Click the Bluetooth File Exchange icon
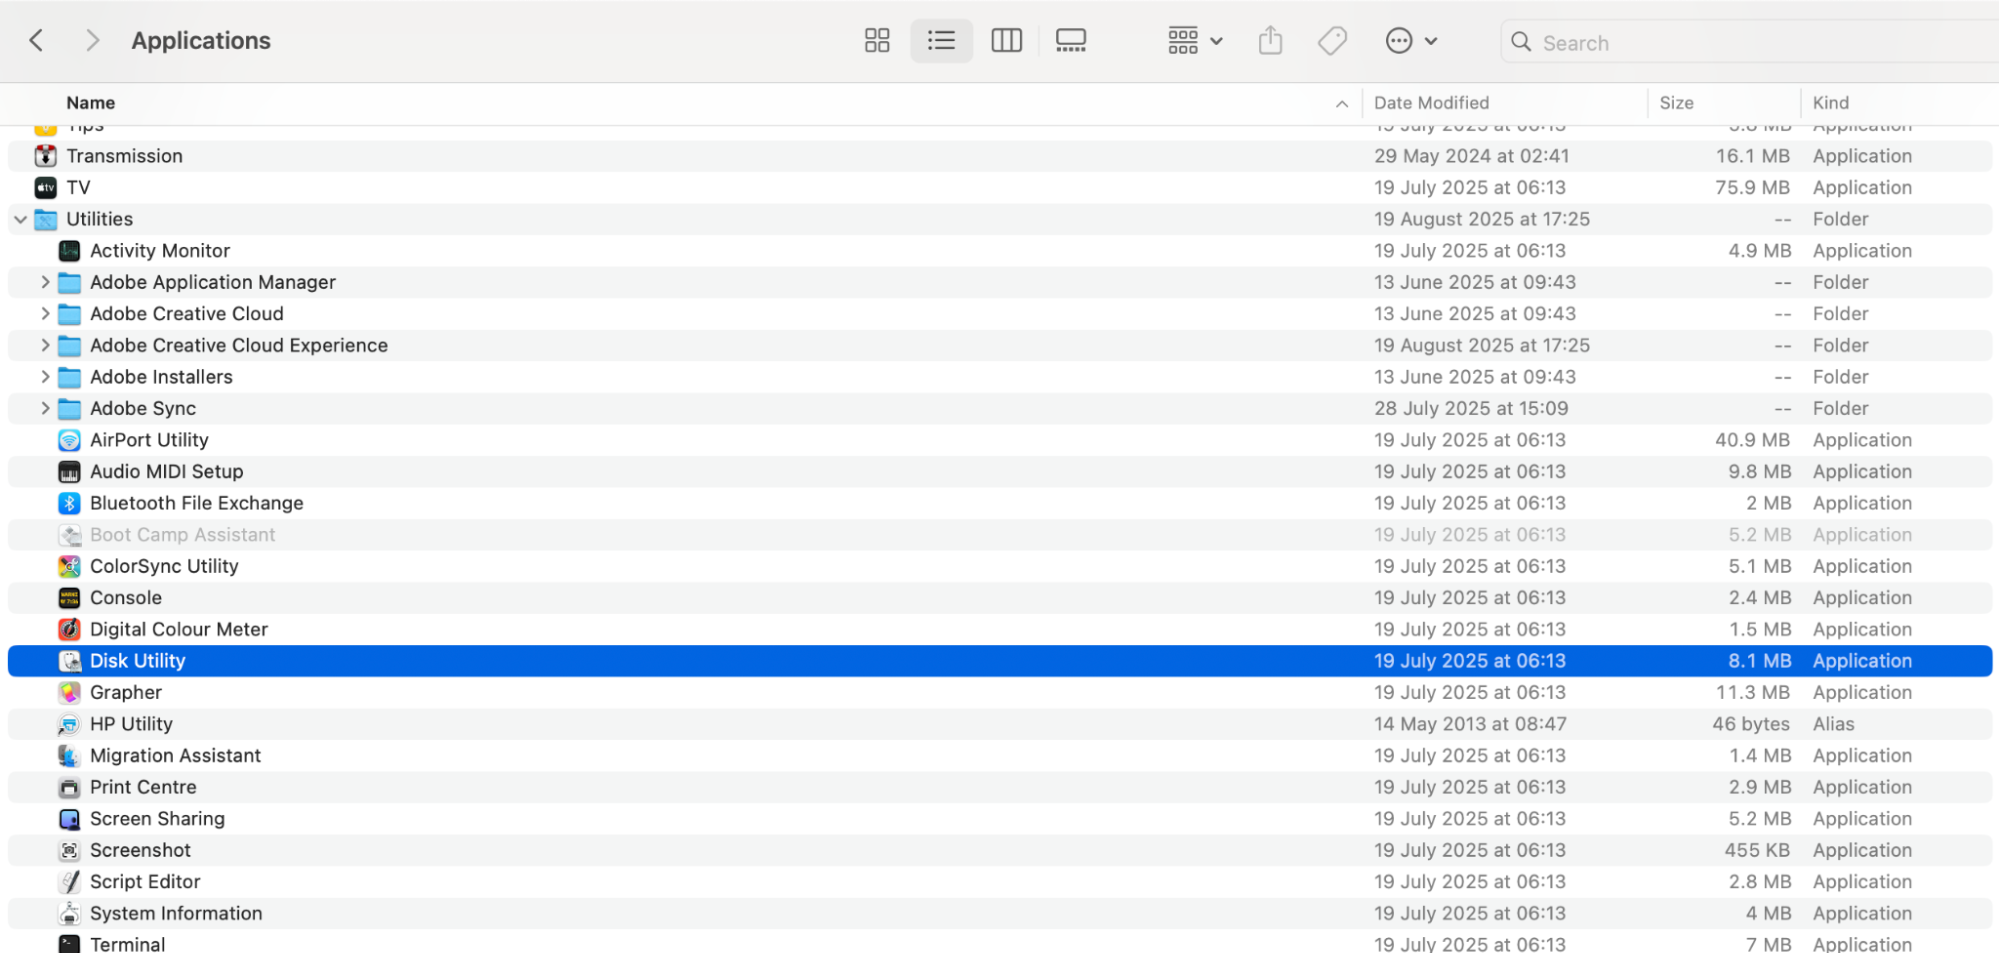This screenshot has height=953, width=1999. pos(69,503)
